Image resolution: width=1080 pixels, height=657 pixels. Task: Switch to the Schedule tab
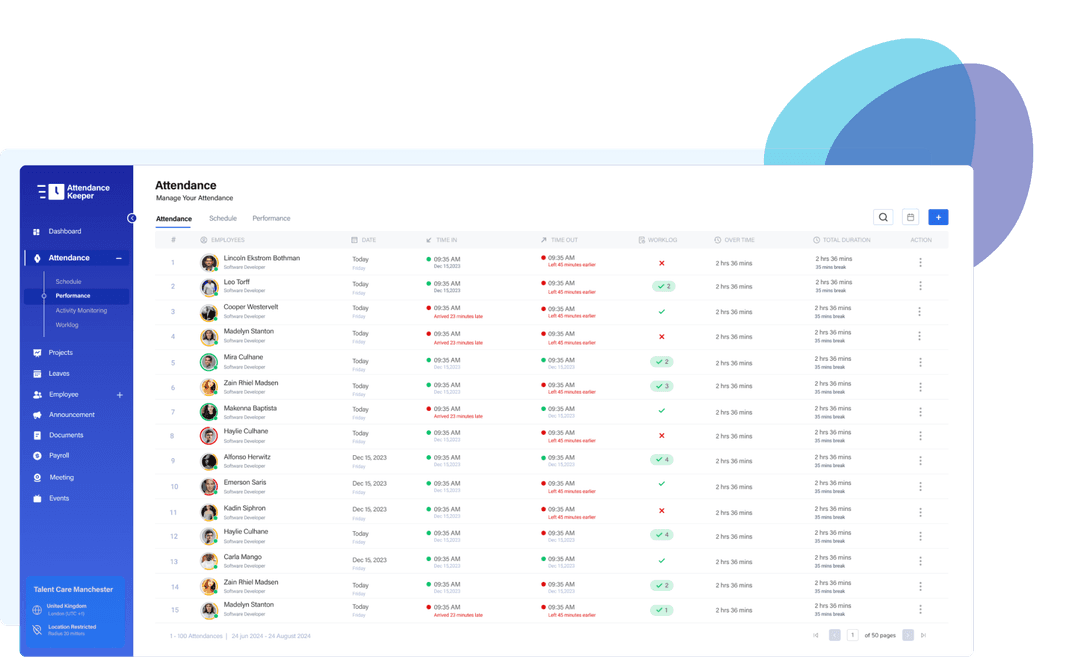click(222, 218)
